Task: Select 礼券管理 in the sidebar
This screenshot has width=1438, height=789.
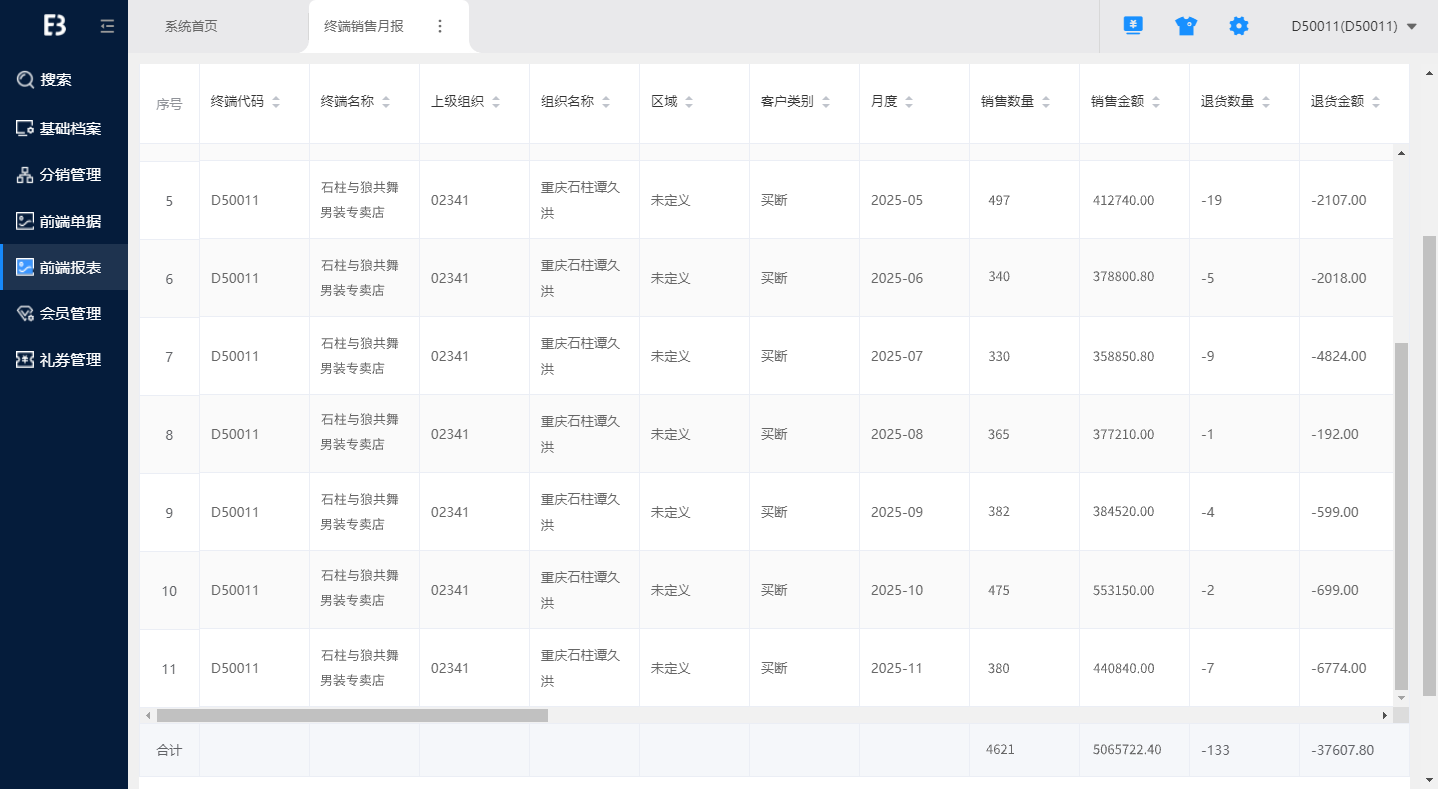Action: tap(70, 360)
